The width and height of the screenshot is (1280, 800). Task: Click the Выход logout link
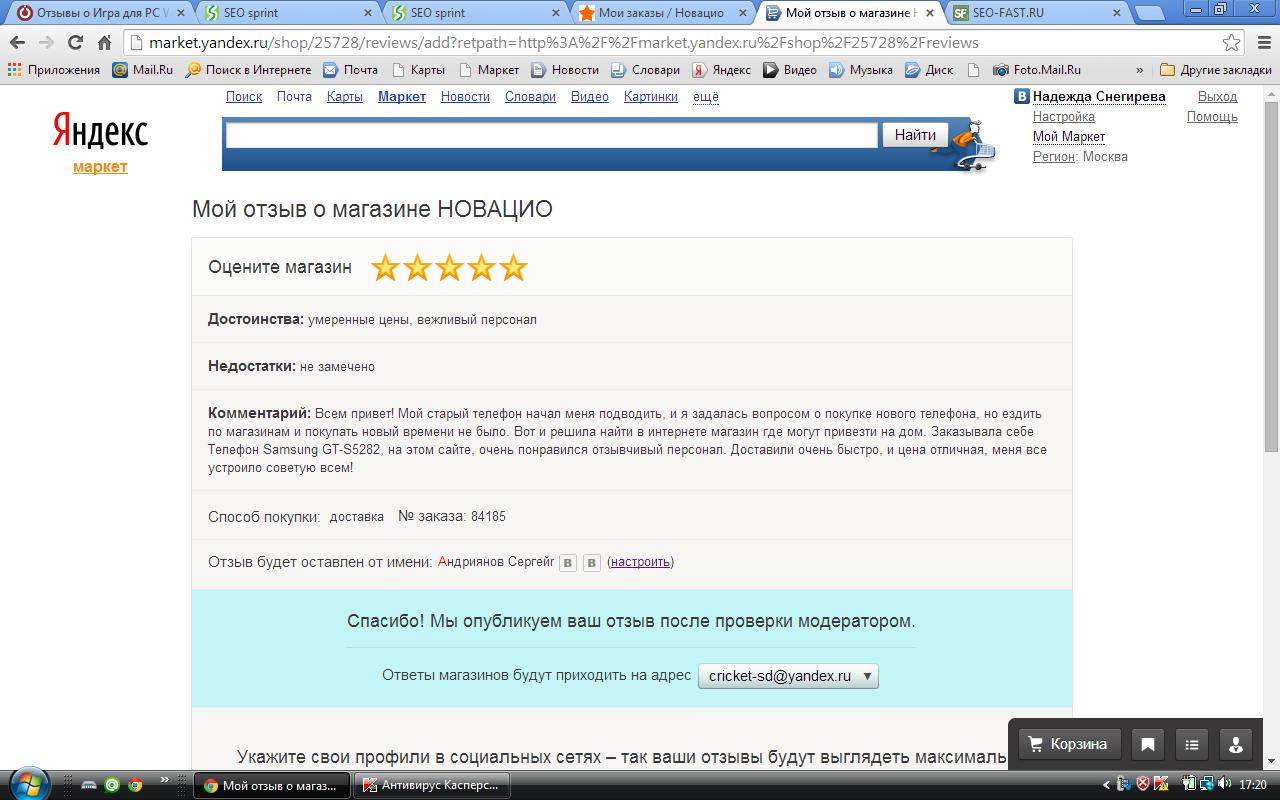[1218, 97]
